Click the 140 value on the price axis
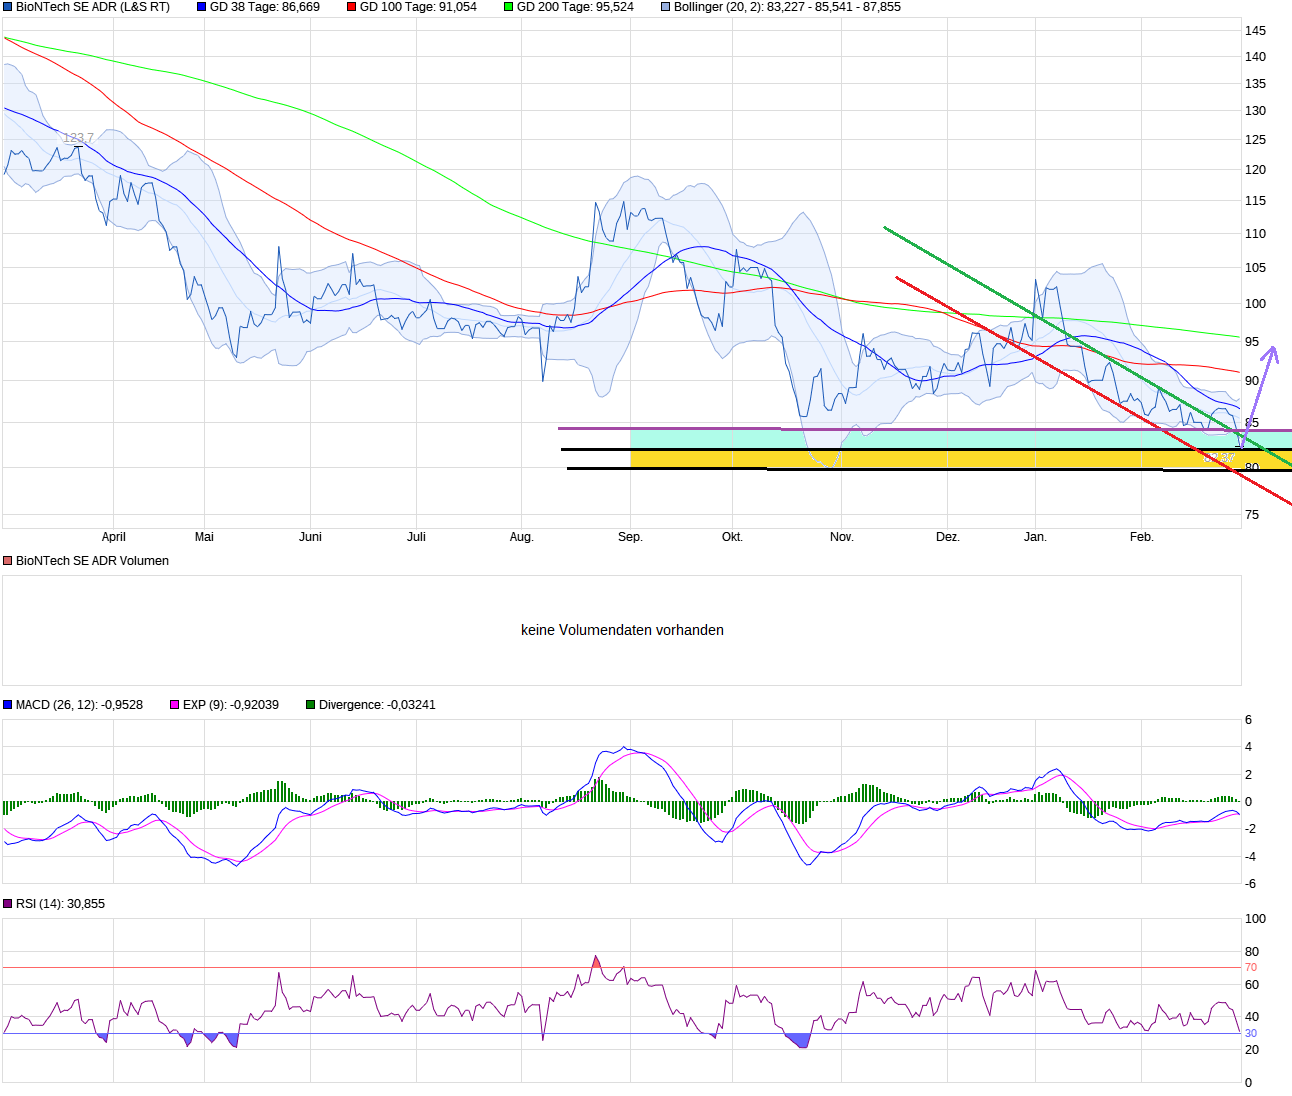The width and height of the screenshot is (1292, 1096). point(1255,57)
